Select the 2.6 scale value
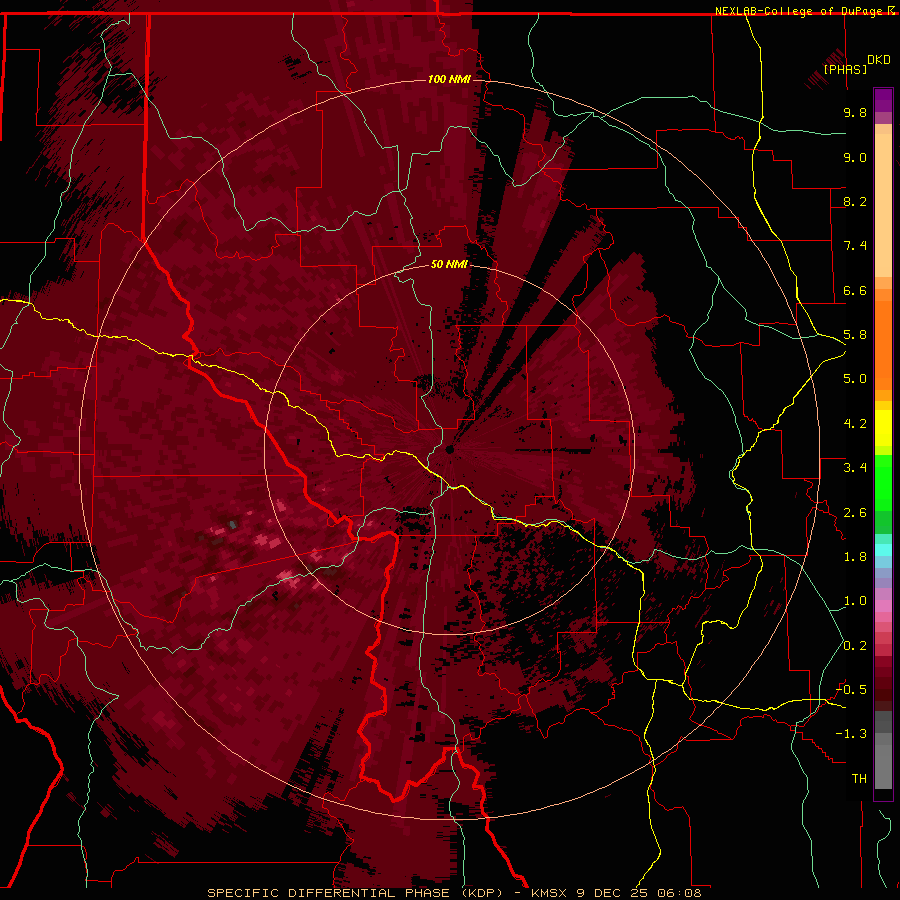900x900 pixels. tap(855, 513)
